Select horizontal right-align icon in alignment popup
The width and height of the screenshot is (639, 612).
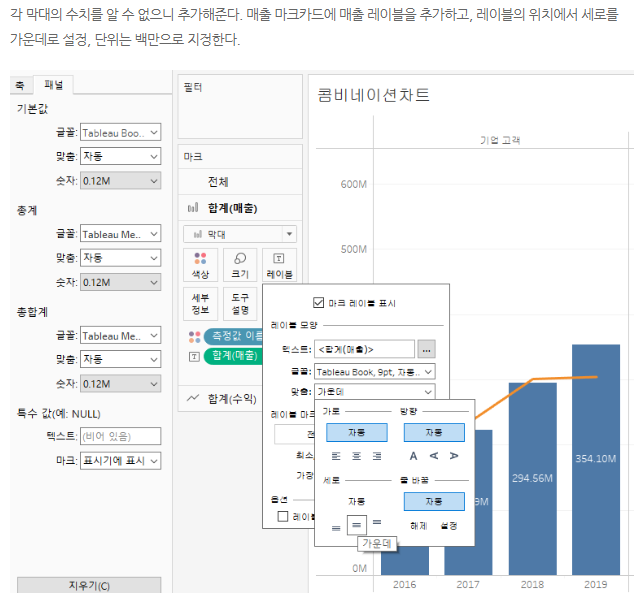377,456
